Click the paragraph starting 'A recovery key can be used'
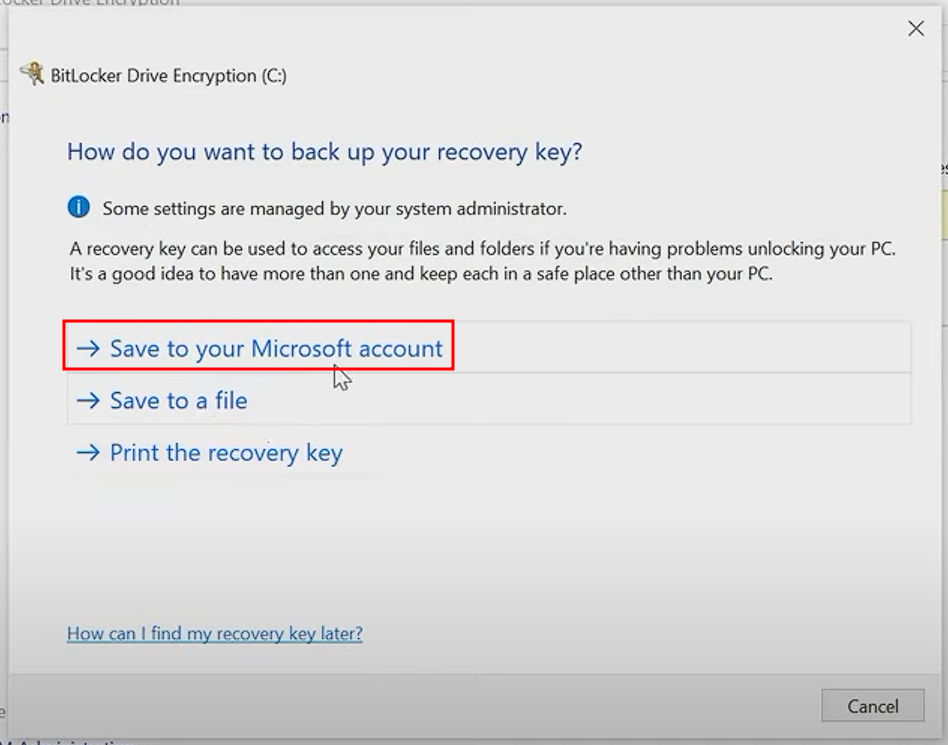Screen dimensions: 948x745 click(482, 261)
